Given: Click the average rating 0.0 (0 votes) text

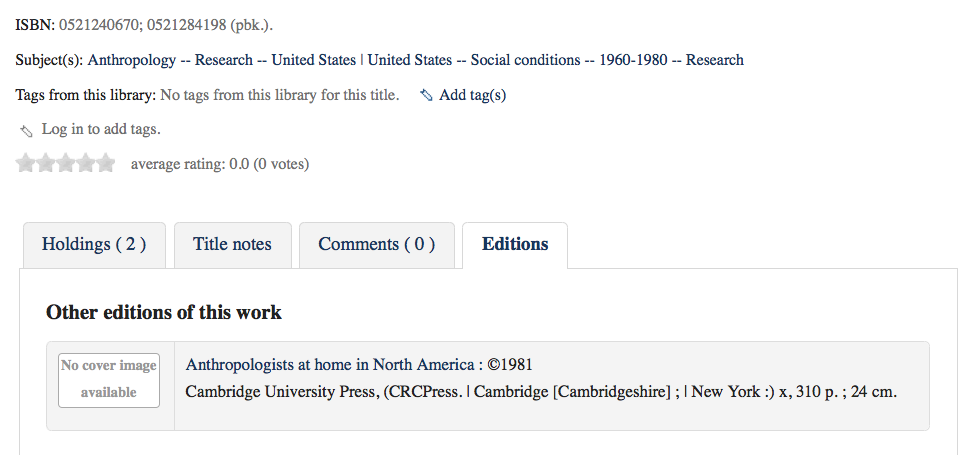Looking at the screenshot, I should coord(220,164).
